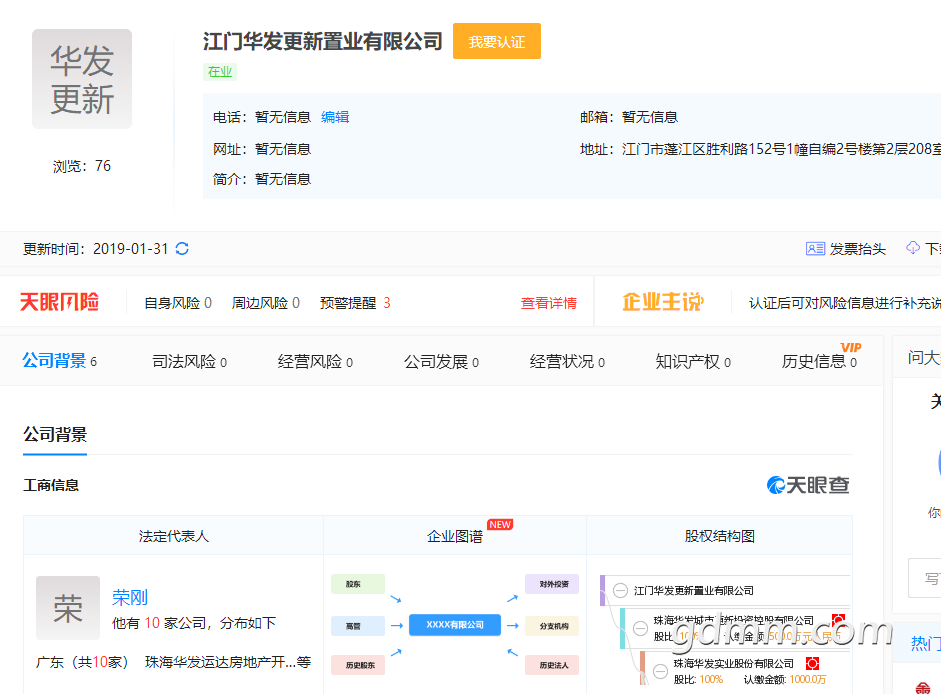Open the 公司背景 6 navigation tab
The image size is (941, 694).
point(60,361)
